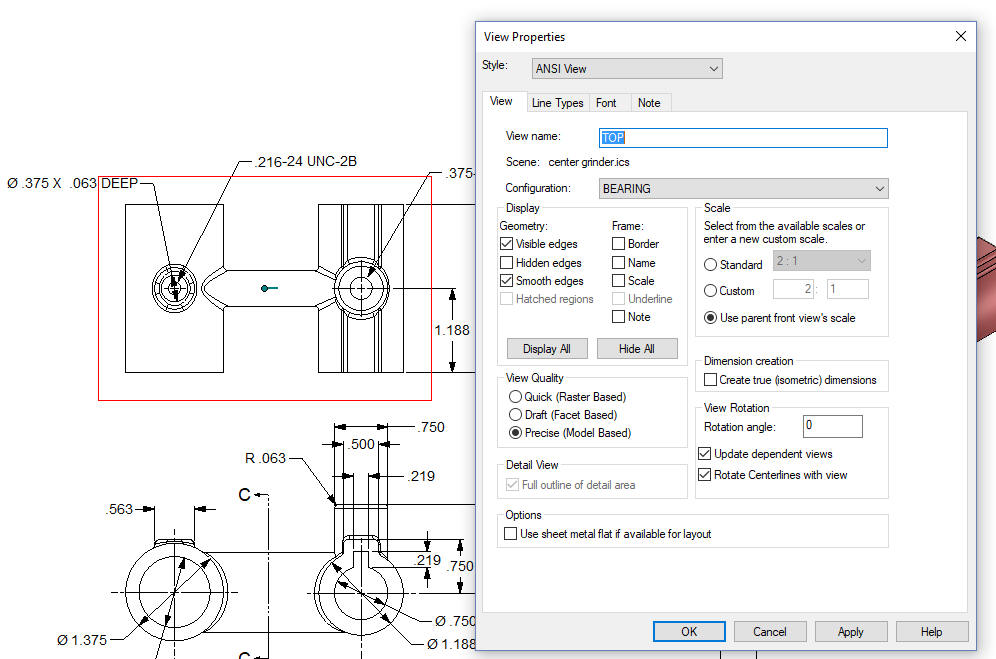Click the Rotation angle input field

(x=832, y=426)
